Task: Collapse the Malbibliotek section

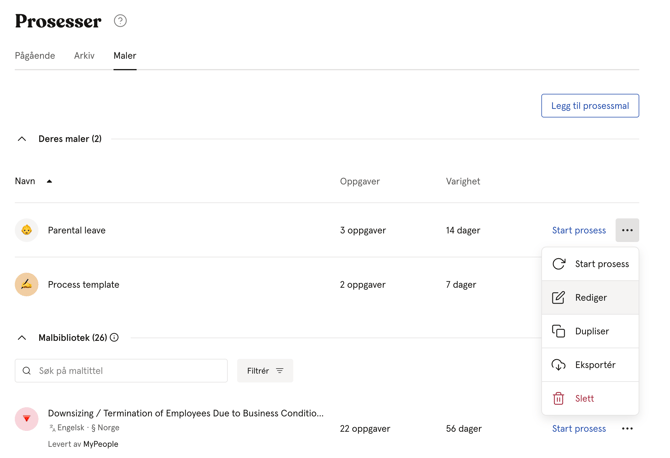Action: (x=22, y=338)
